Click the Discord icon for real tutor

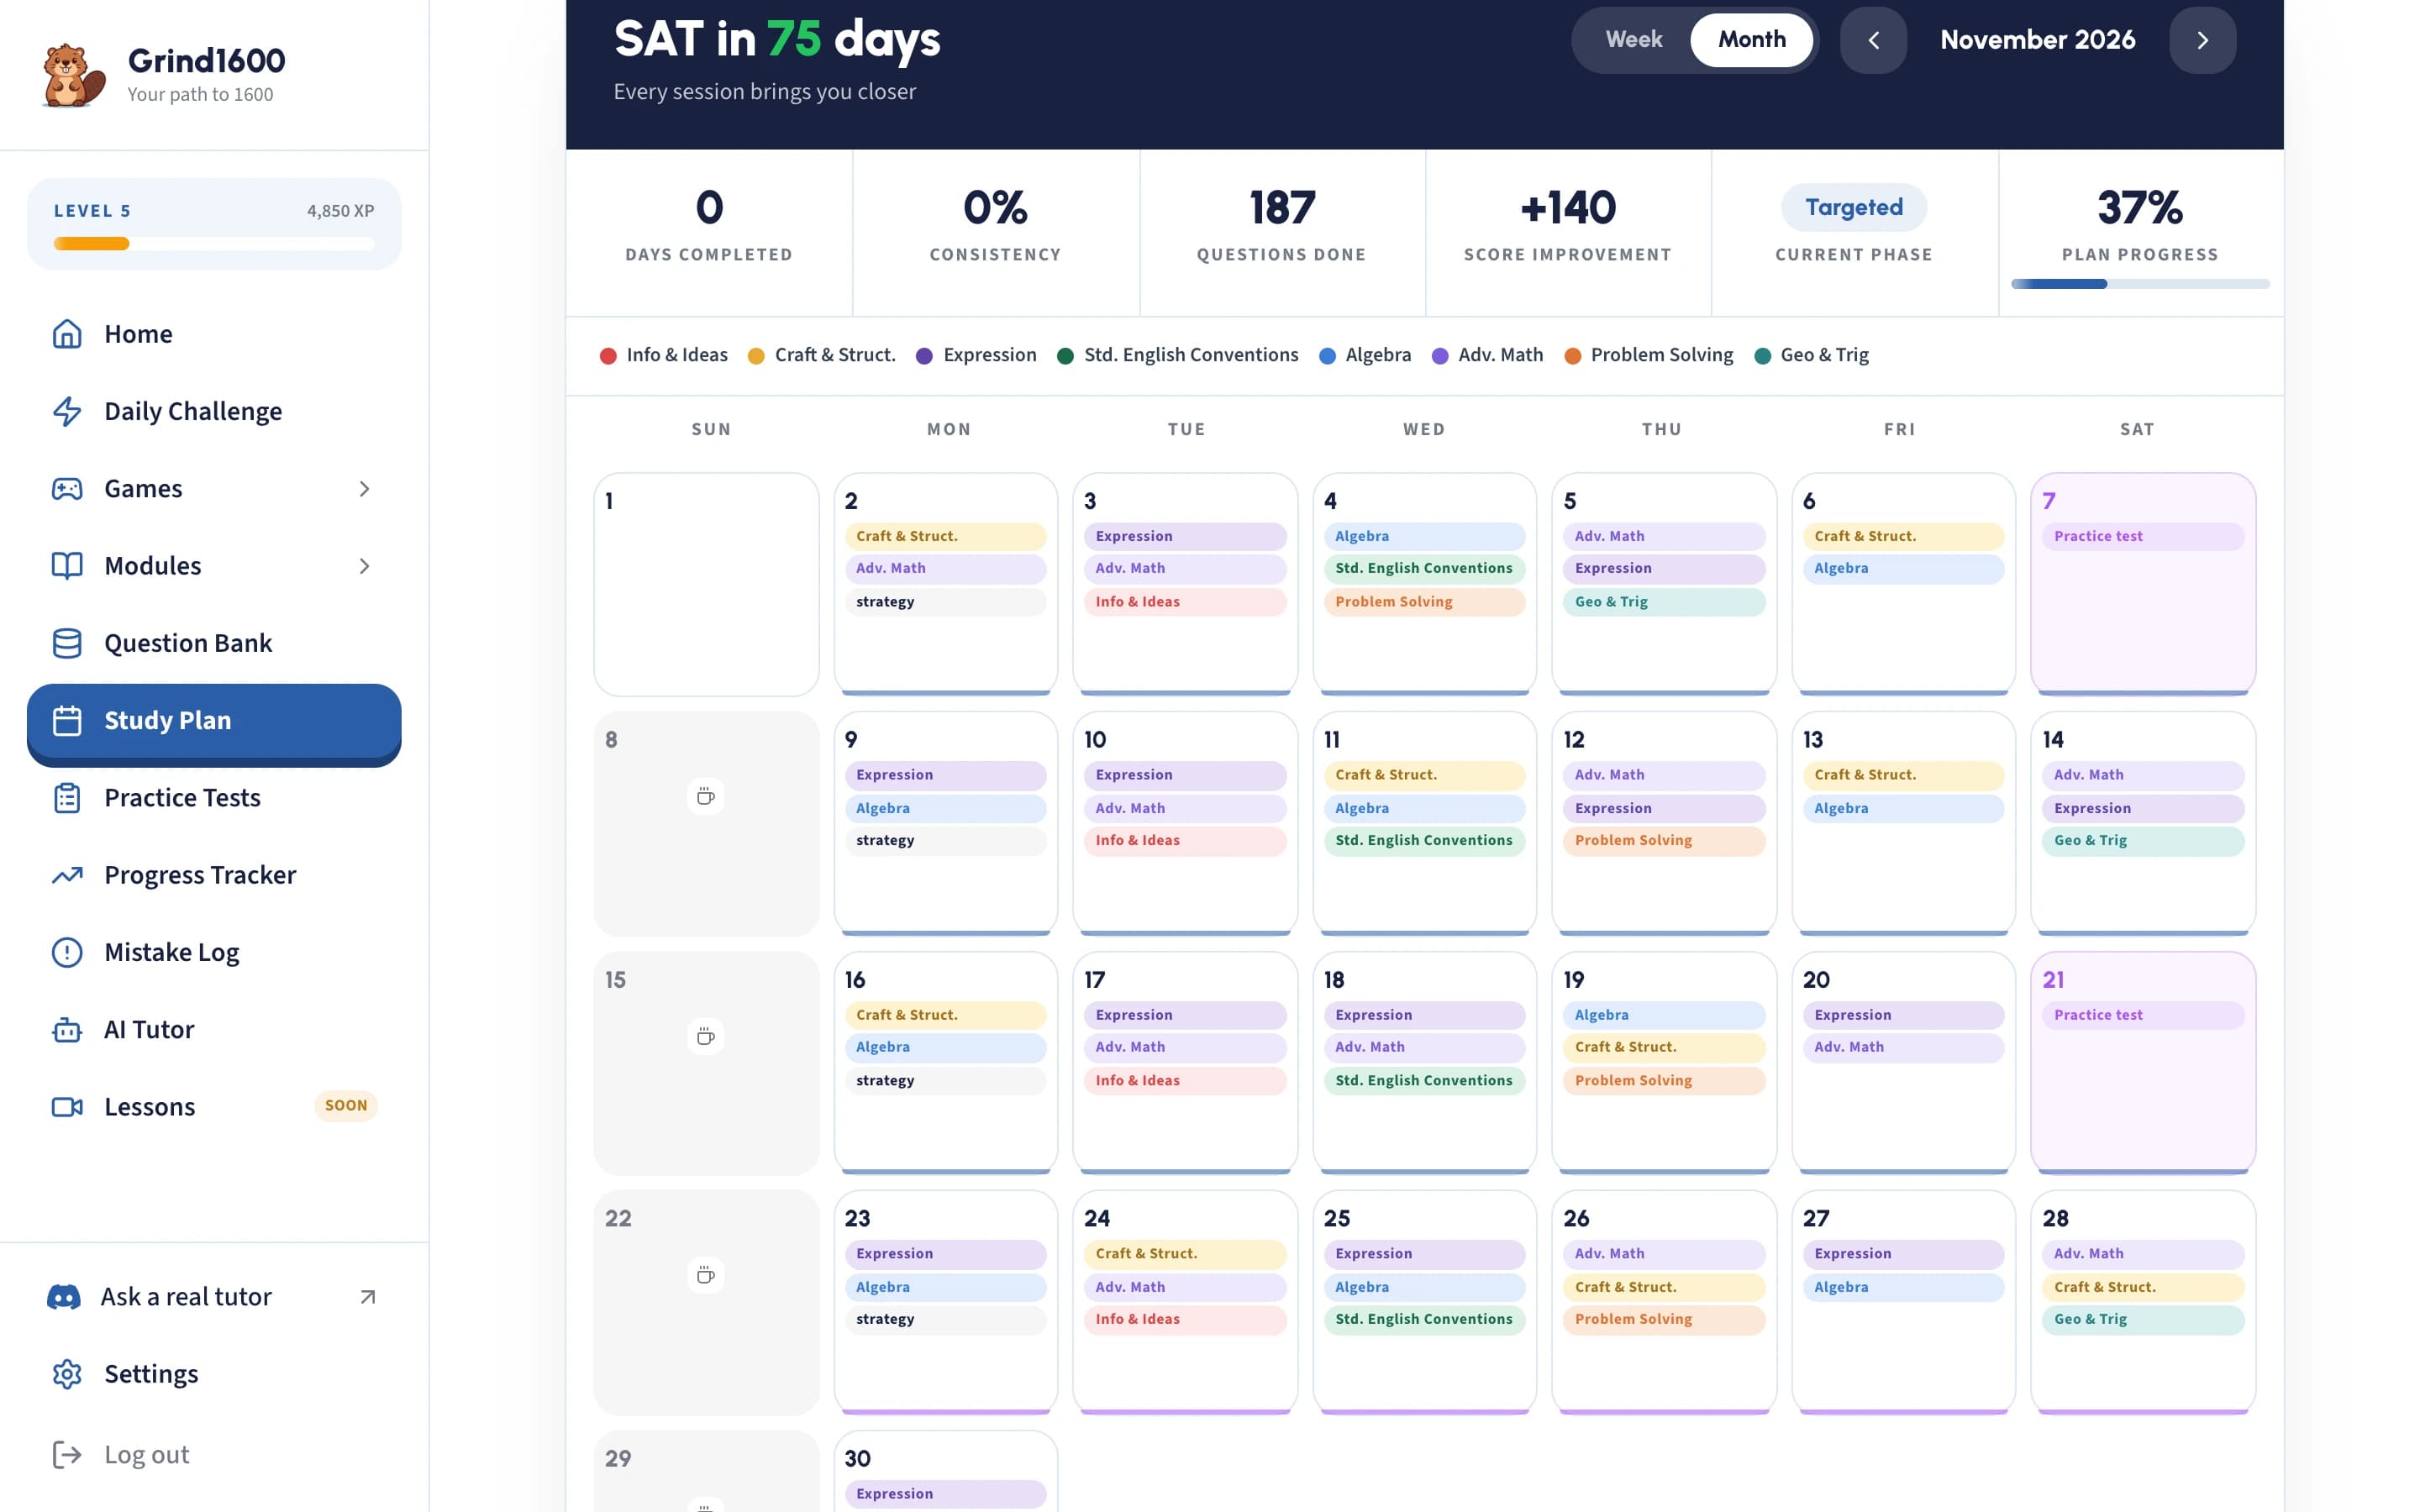pos(64,1297)
